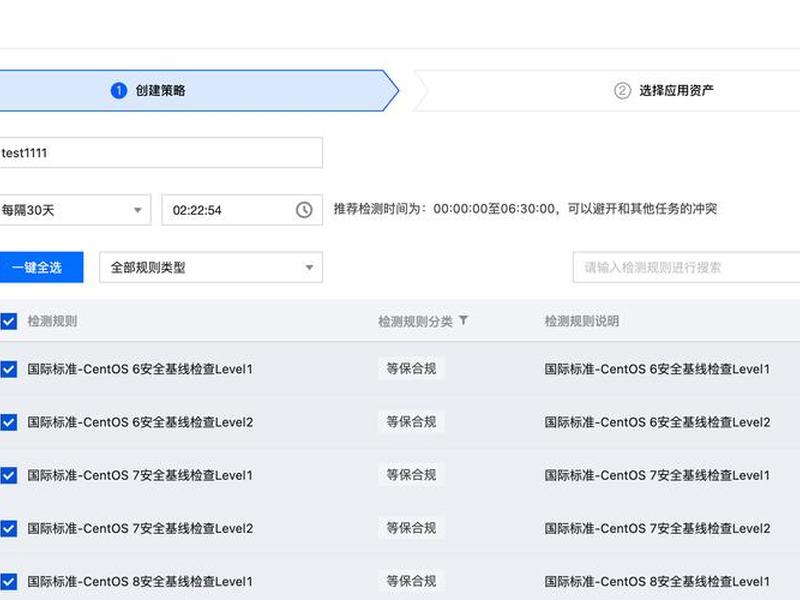Filter by 检测规则分类 funnel icon
800x600 pixels.
pos(463,320)
